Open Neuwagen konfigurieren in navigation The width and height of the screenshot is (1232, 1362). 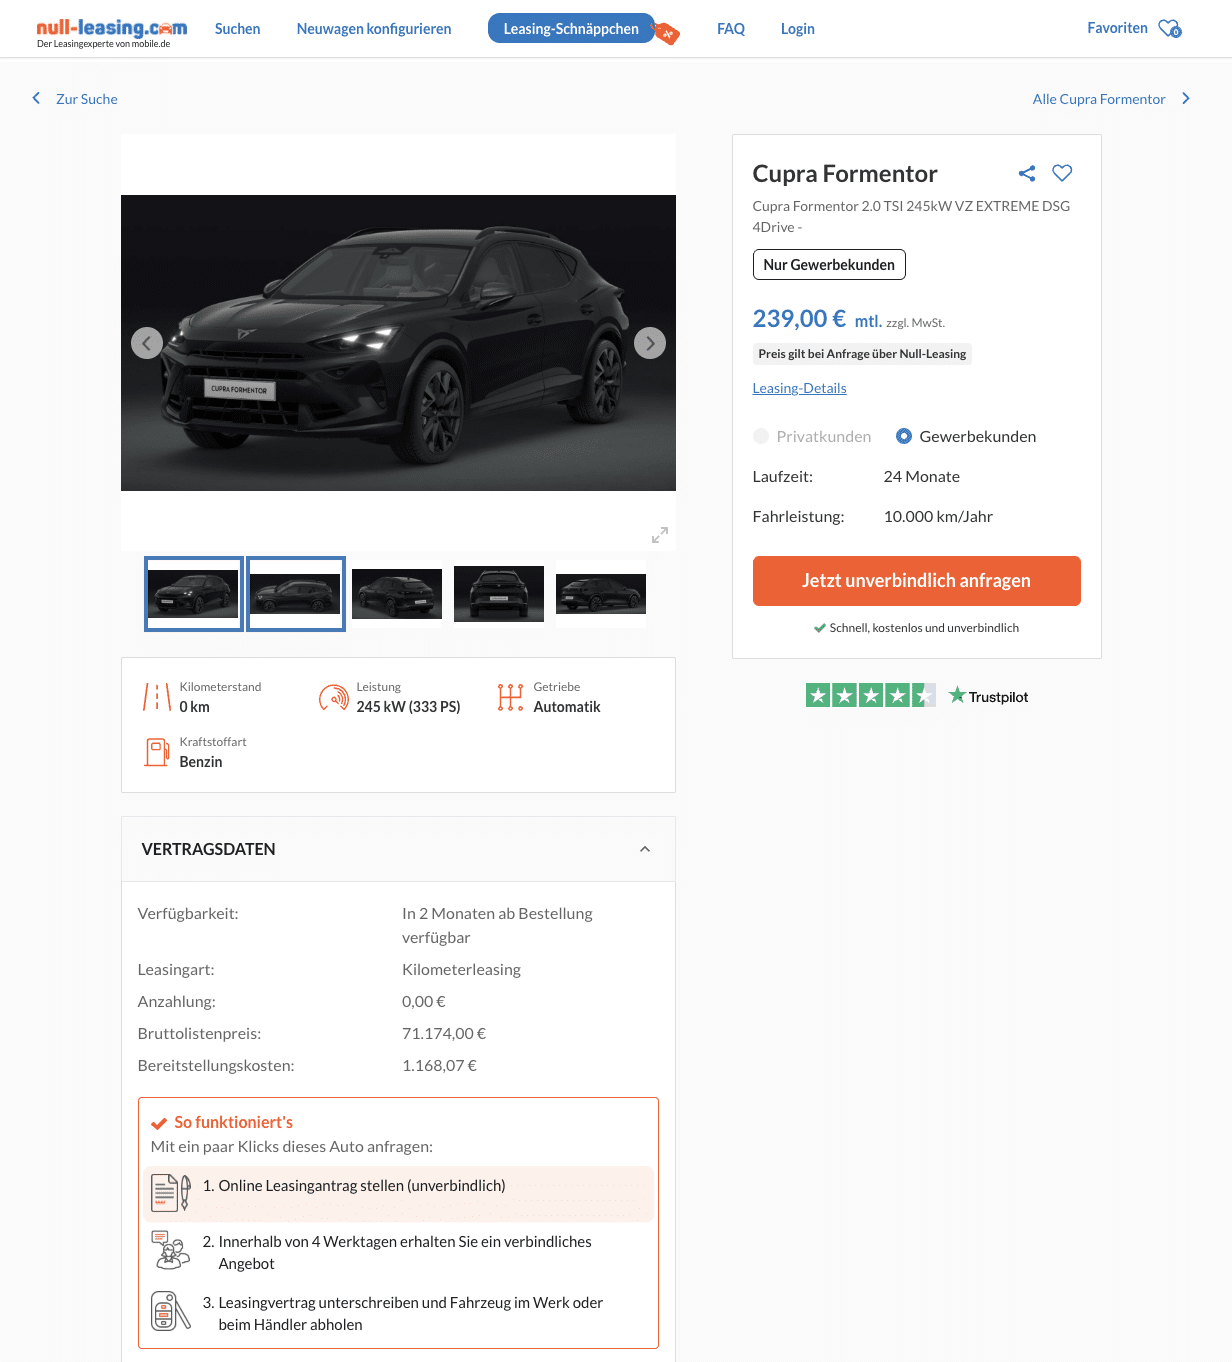(x=374, y=29)
